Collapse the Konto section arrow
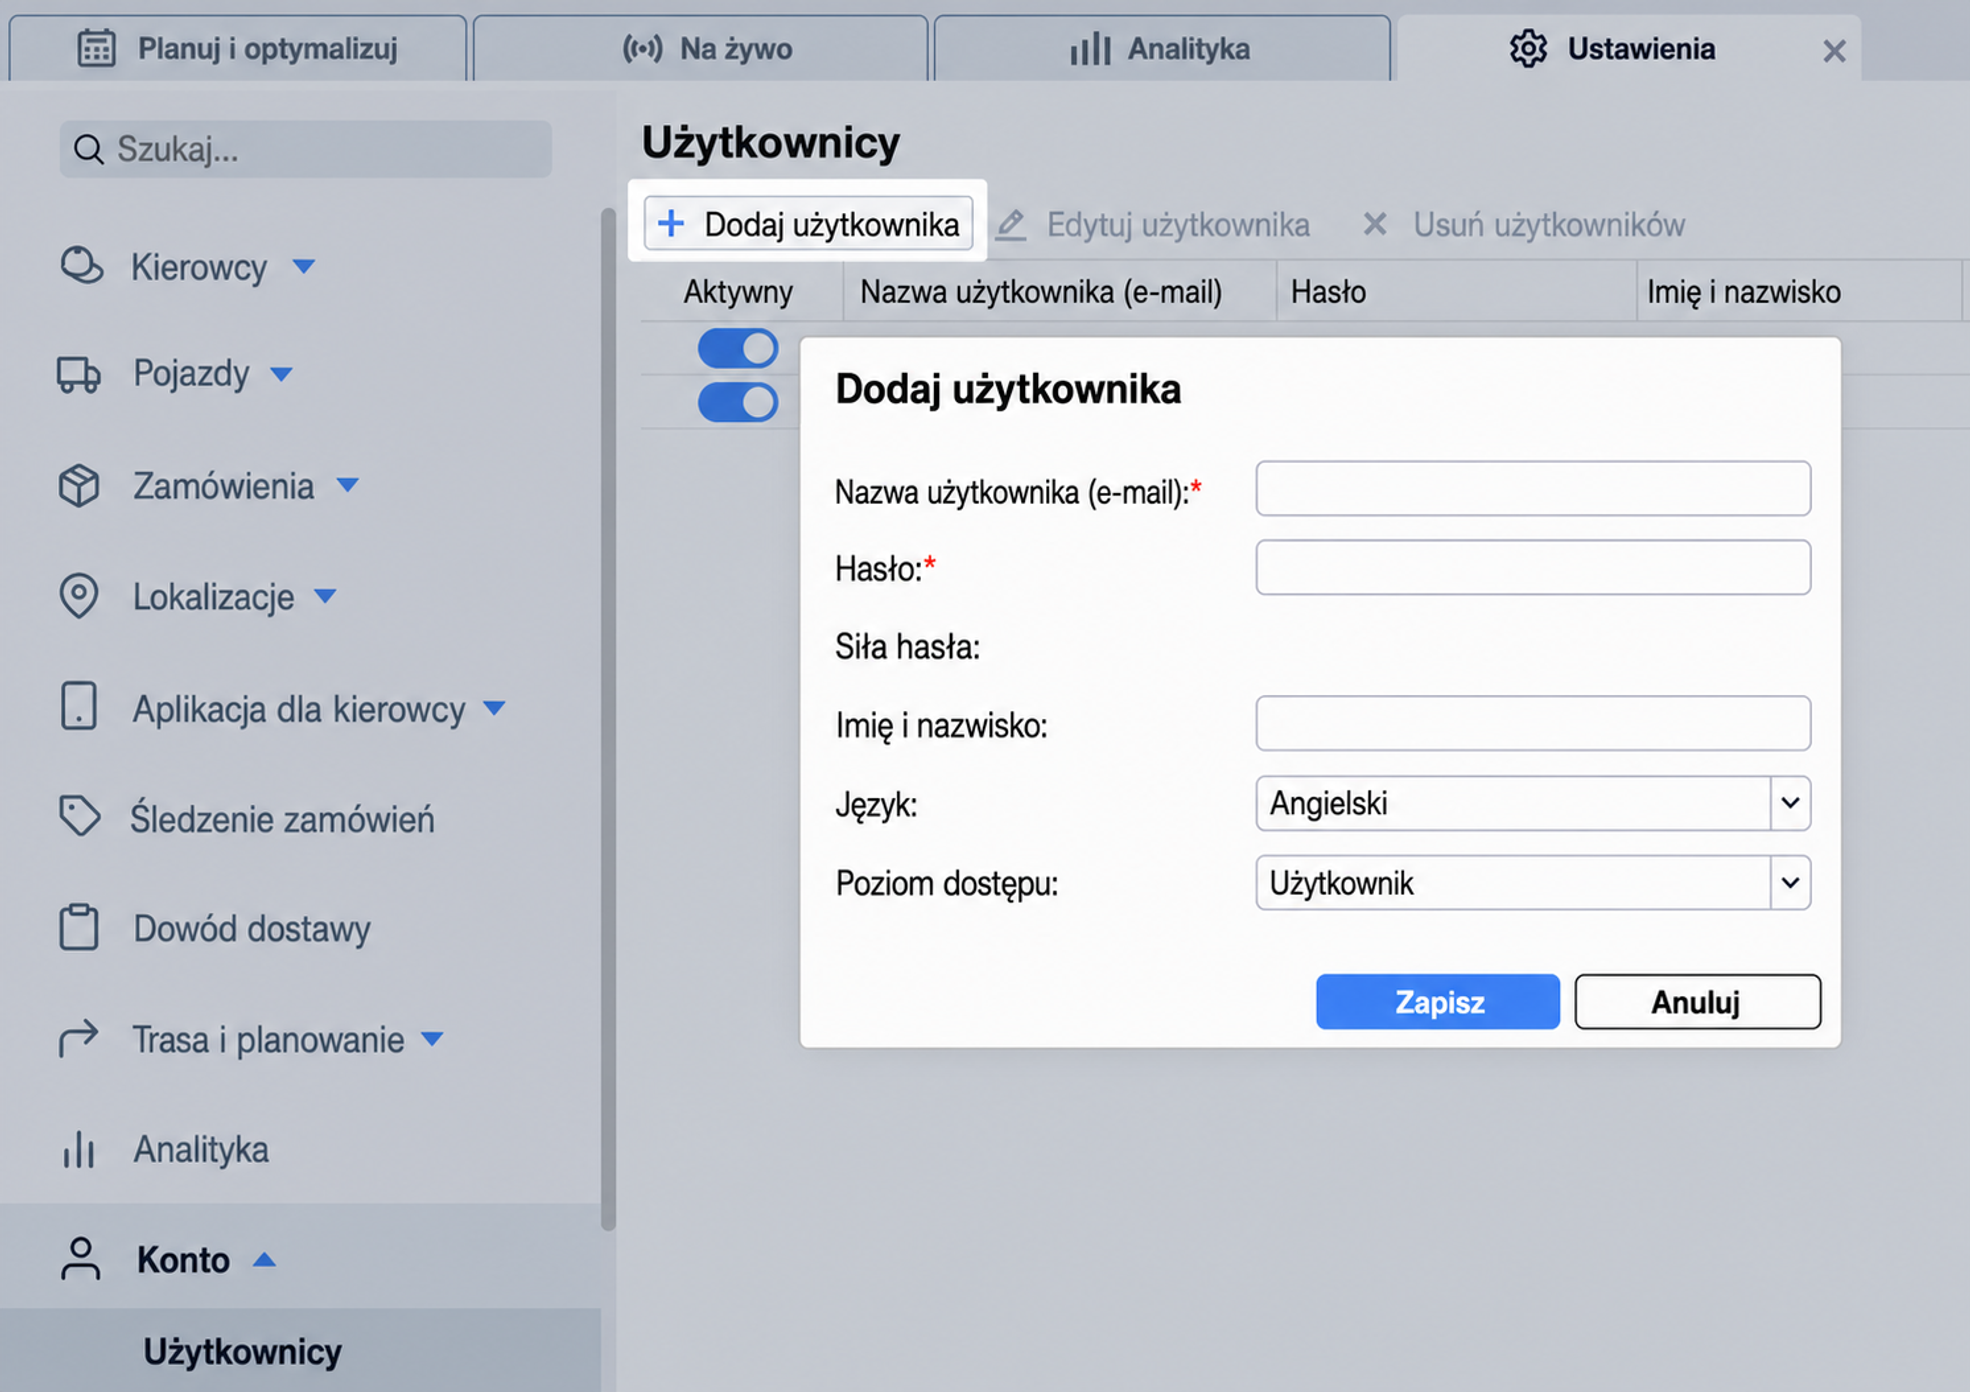Screen dimensions: 1970x1392 264,1260
